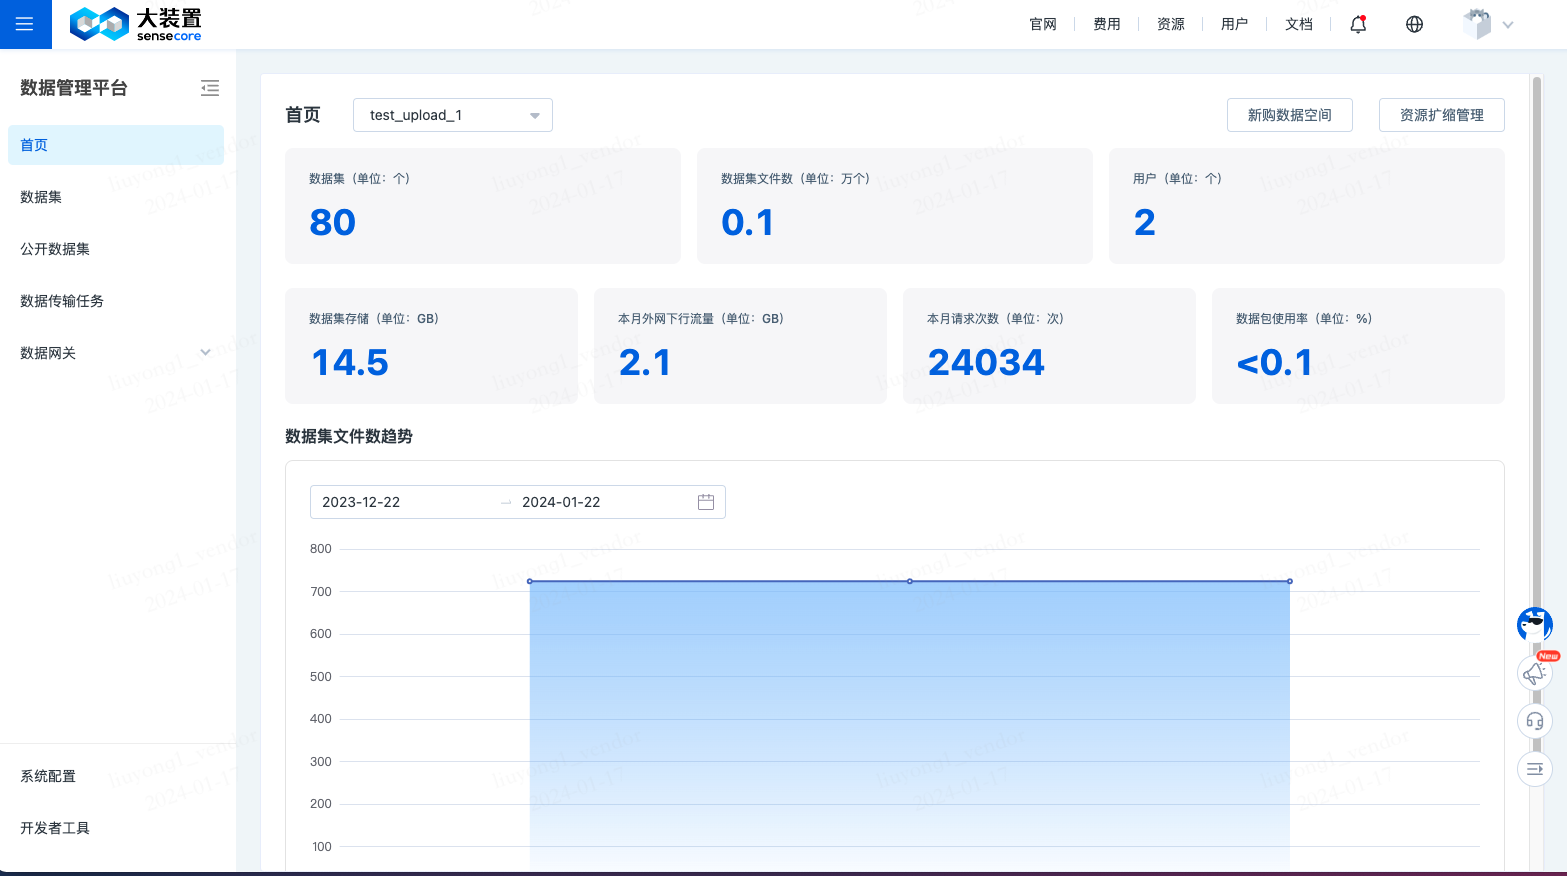Open the announcement megaphone icon marked New
This screenshot has width=1567, height=876.
click(1535, 673)
